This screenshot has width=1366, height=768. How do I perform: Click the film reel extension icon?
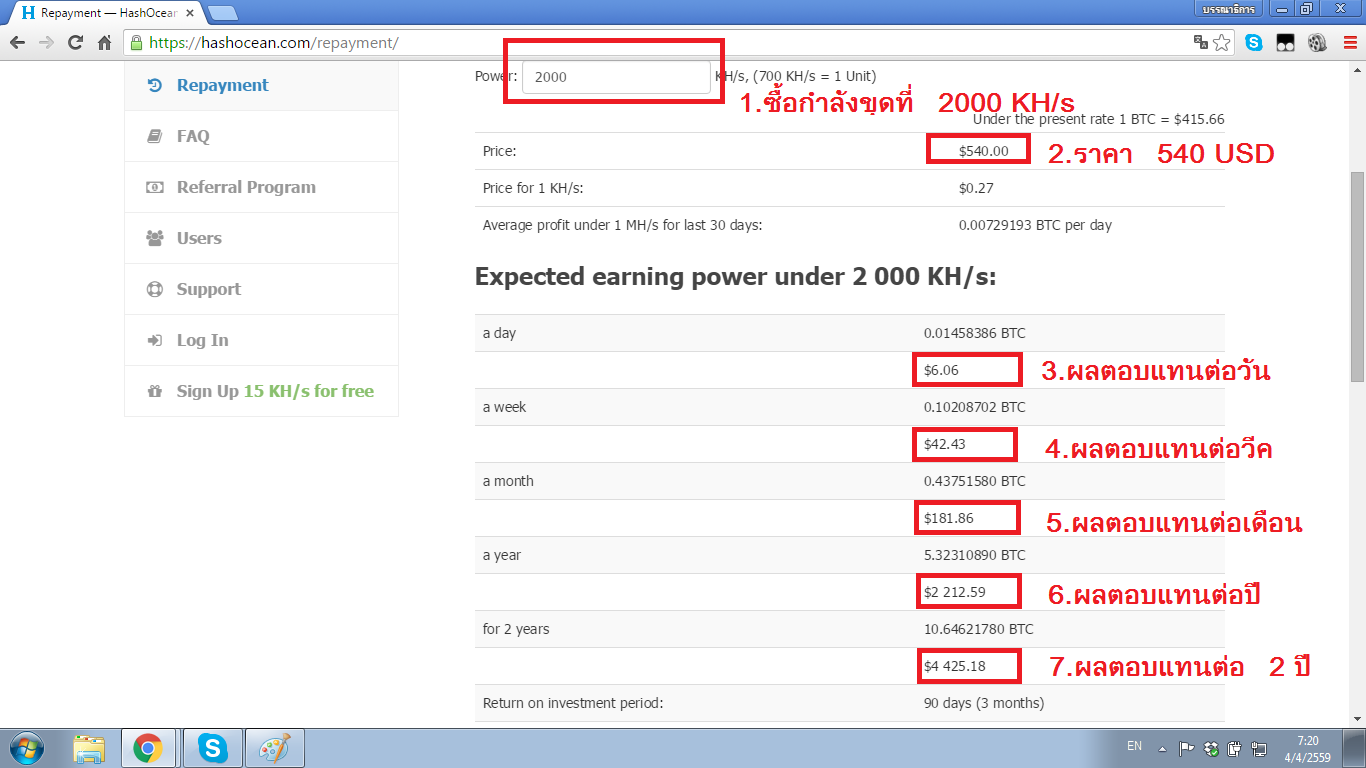[1317, 43]
